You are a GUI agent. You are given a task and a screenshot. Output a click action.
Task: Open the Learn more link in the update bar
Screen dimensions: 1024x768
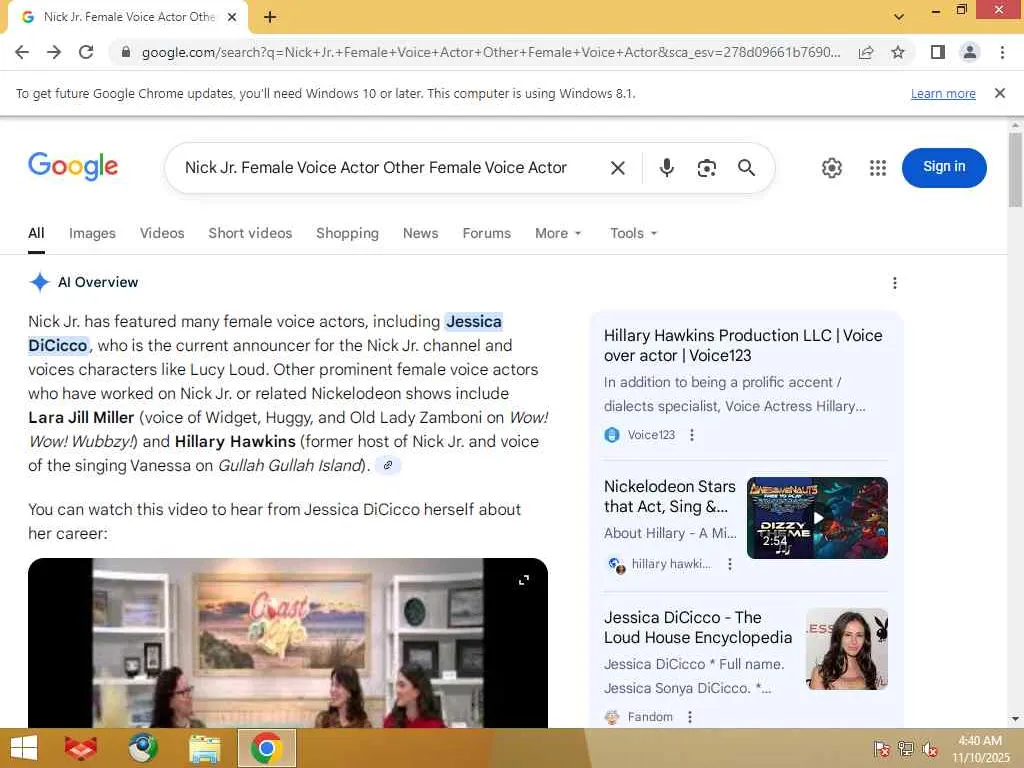click(x=943, y=93)
